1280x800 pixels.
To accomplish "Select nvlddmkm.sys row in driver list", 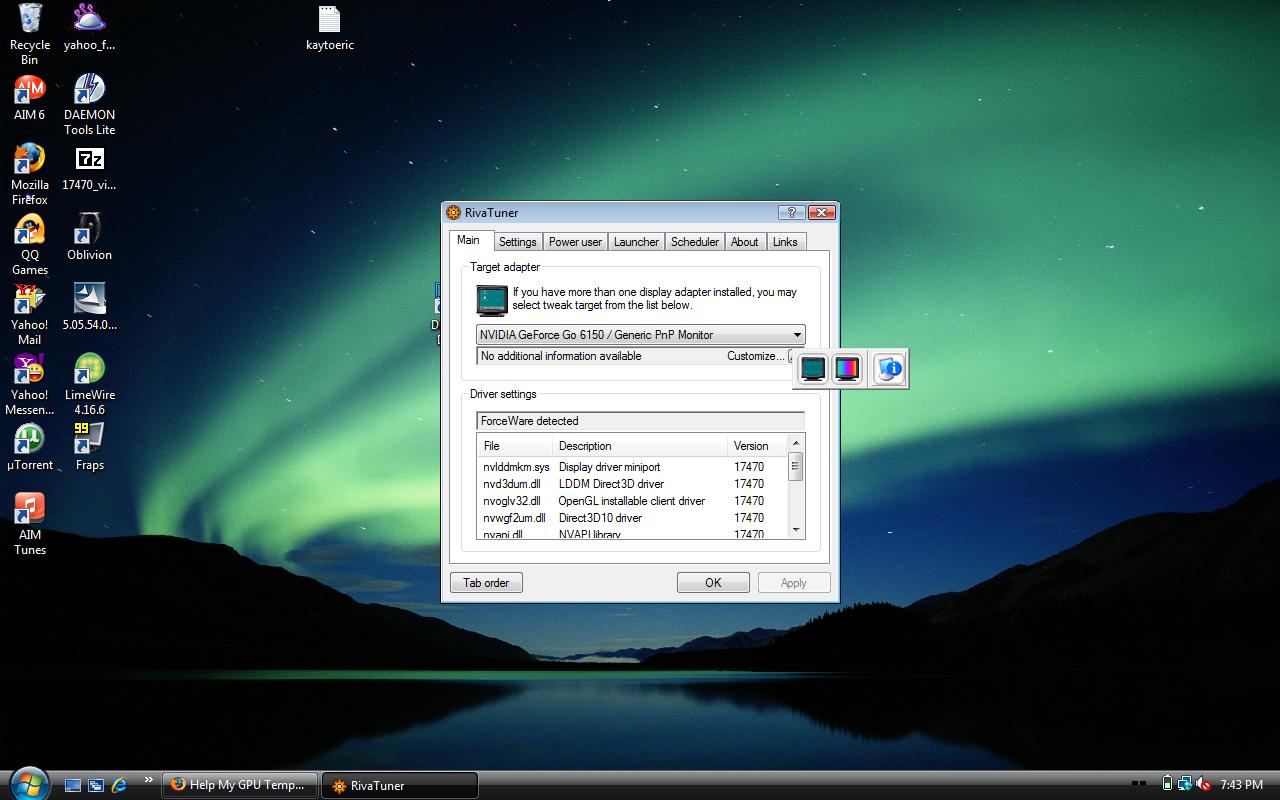I will coord(633,467).
